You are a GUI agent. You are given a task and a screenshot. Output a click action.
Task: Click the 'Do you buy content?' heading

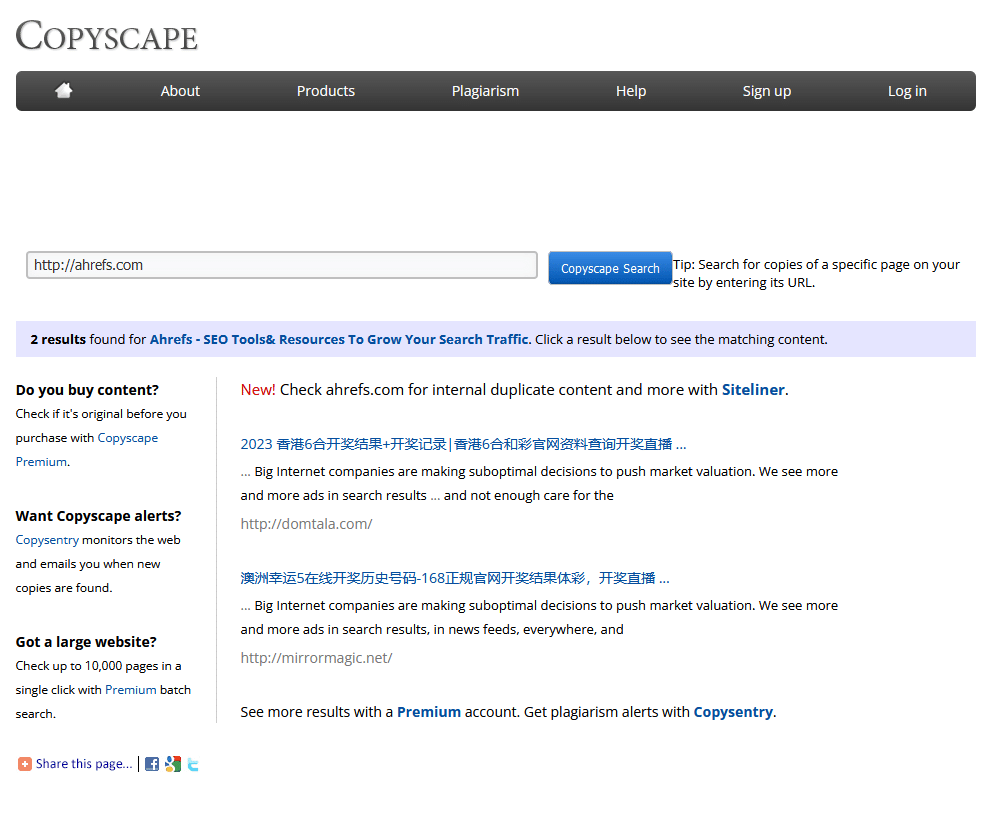pyautogui.click(x=87, y=390)
